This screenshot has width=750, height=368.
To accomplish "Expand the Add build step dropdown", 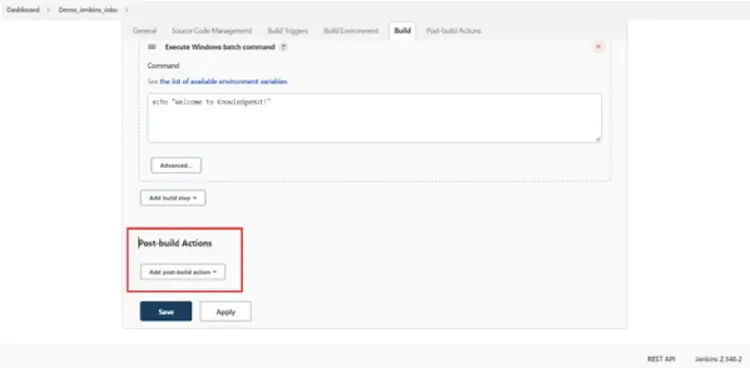I will [x=173, y=198].
